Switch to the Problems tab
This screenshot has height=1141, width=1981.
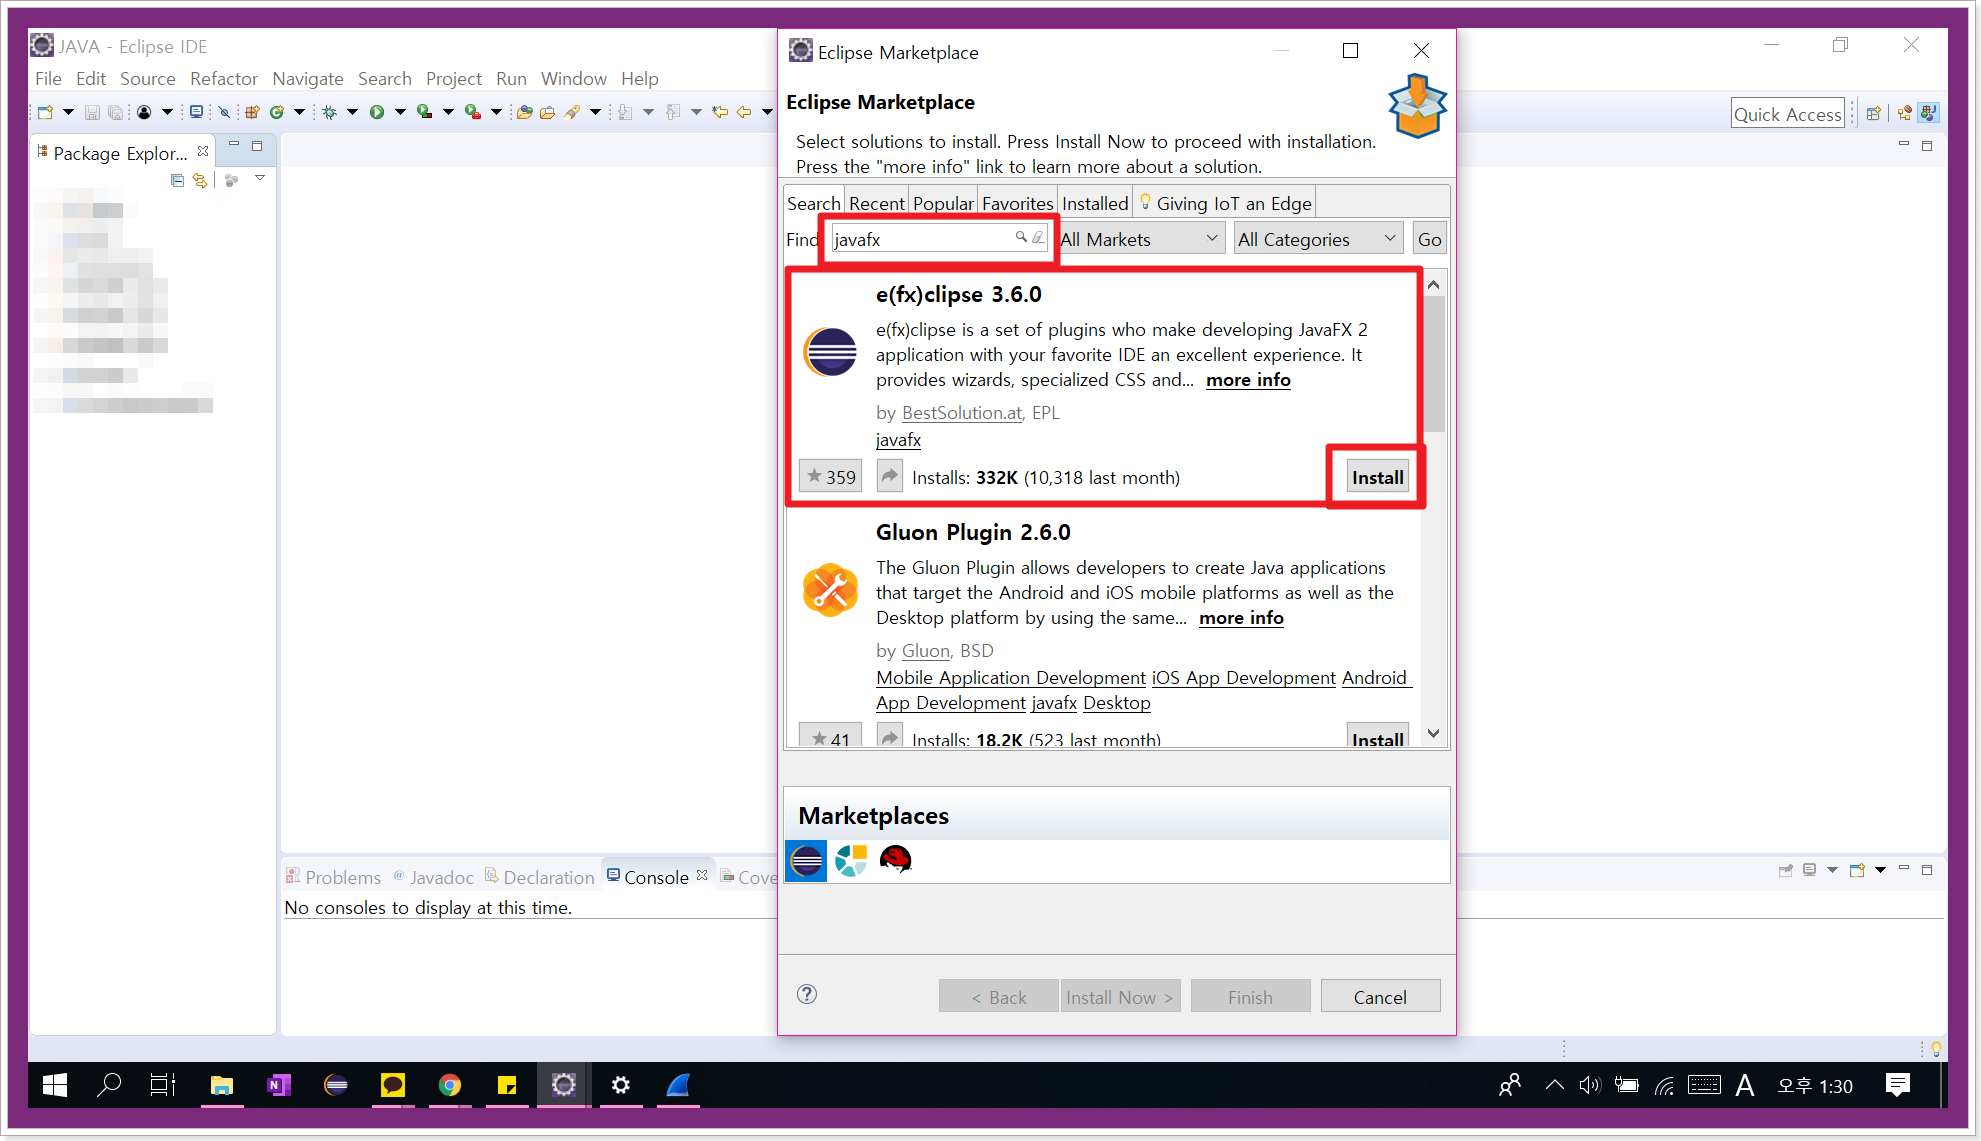(x=334, y=877)
